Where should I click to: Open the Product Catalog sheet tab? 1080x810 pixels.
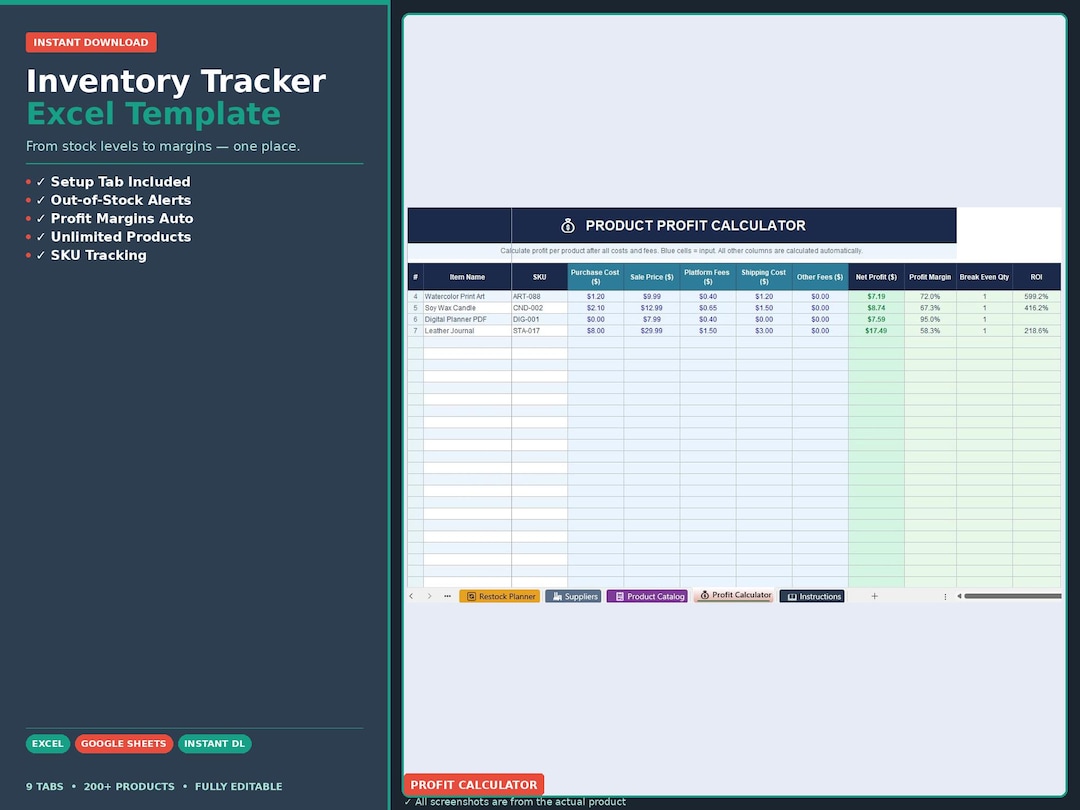pos(647,596)
